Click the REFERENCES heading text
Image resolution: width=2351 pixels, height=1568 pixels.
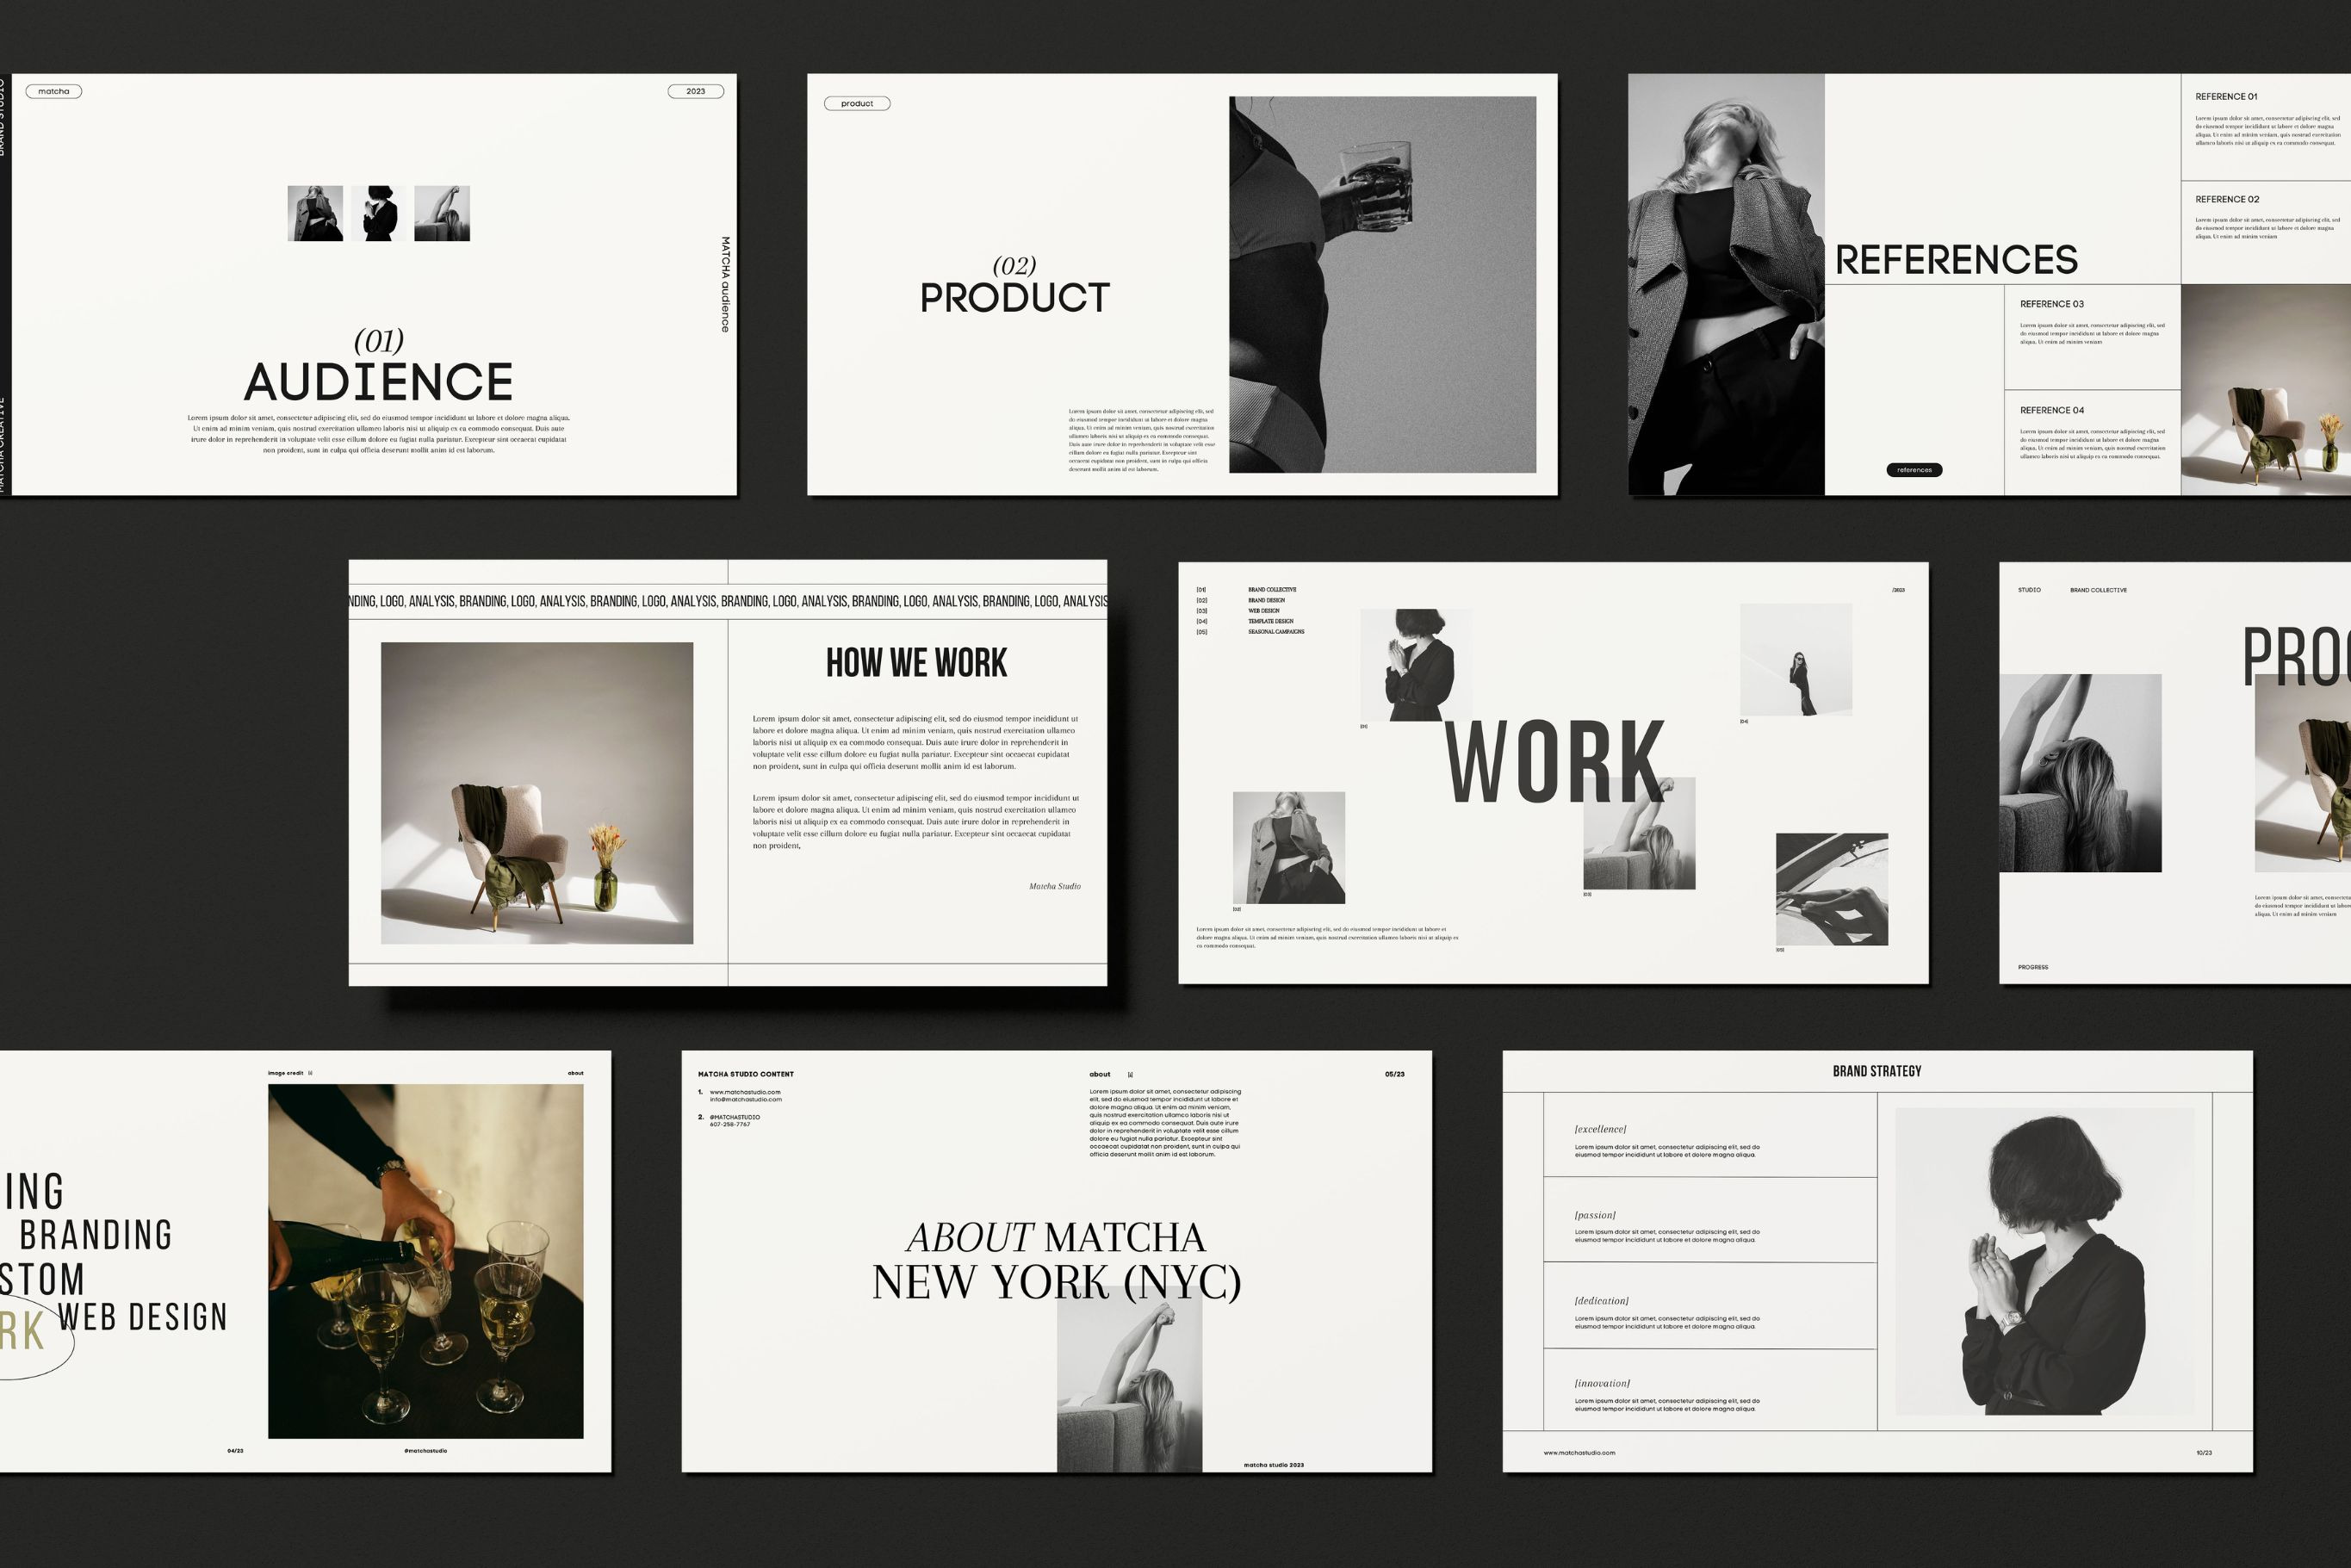1955,260
